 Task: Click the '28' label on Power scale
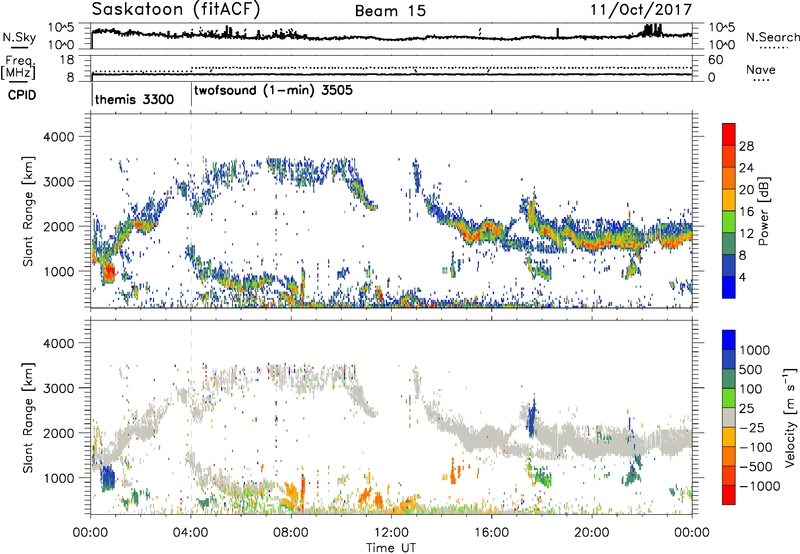[746, 146]
